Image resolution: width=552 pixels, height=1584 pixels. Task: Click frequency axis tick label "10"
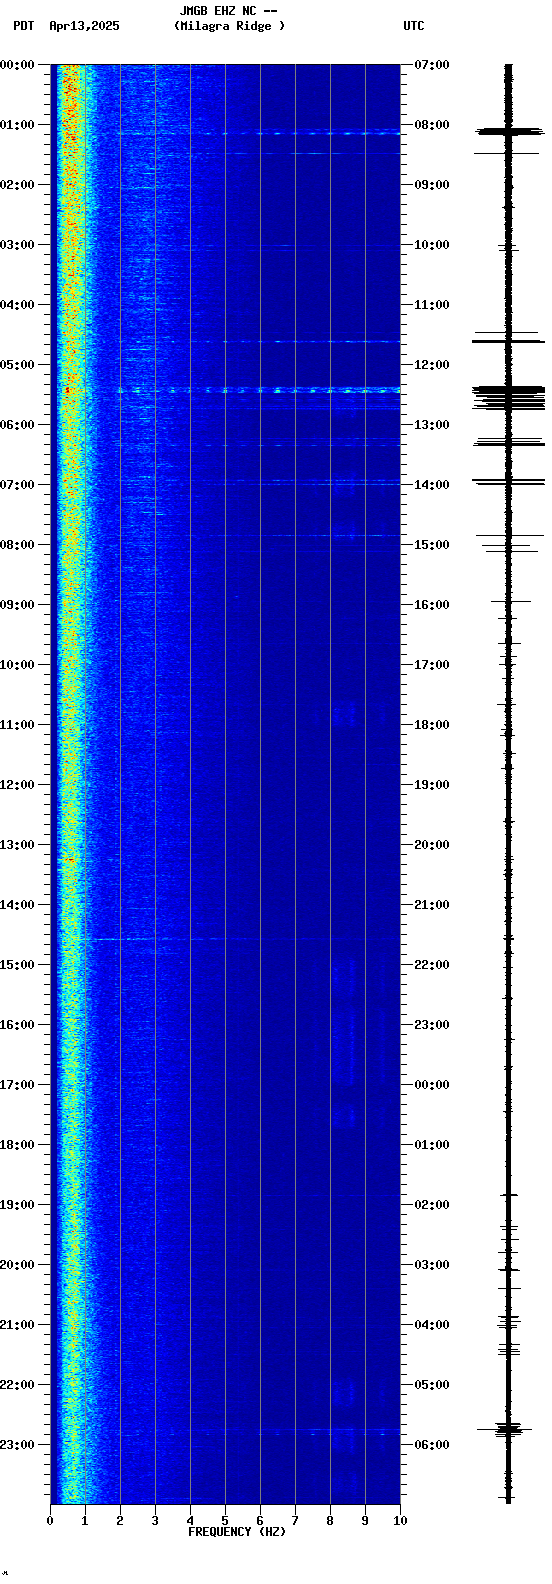tap(400, 1521)
